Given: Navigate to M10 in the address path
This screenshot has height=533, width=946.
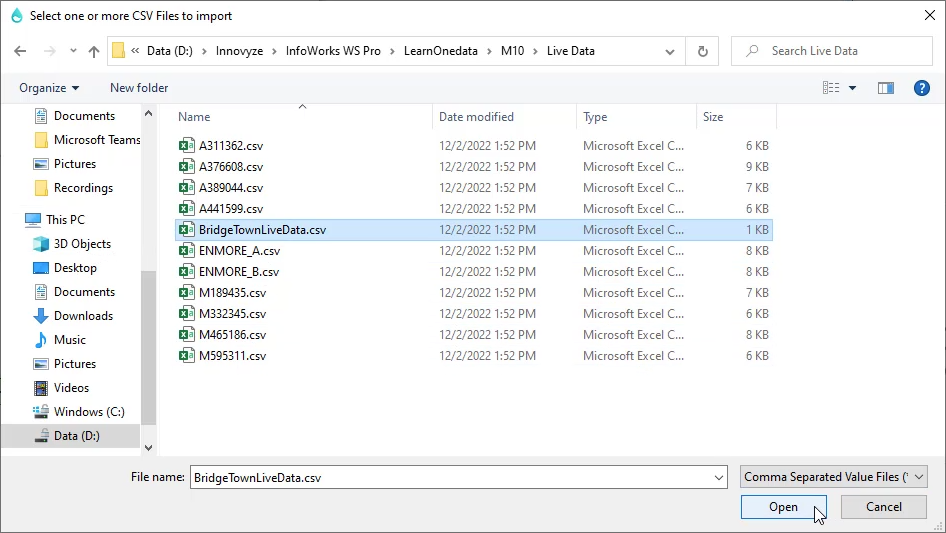Looking at the screenshot, I should click(512, 51).
